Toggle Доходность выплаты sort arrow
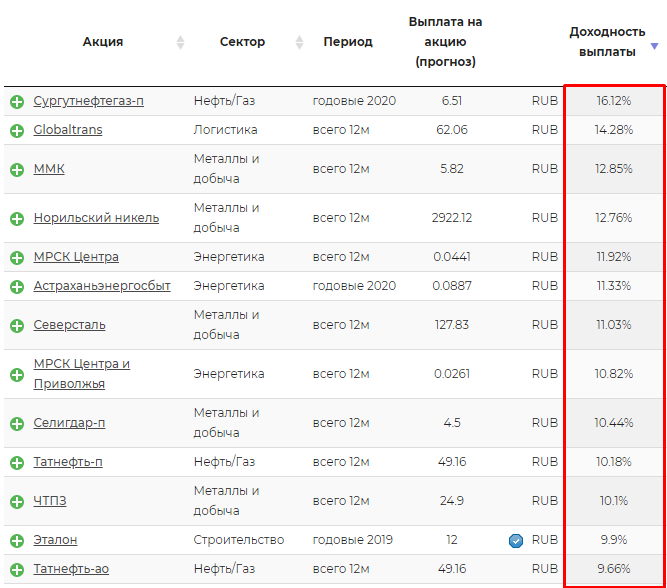Viewport: 667px width, 588px height. pyautogui.click(x=655, y=46)
